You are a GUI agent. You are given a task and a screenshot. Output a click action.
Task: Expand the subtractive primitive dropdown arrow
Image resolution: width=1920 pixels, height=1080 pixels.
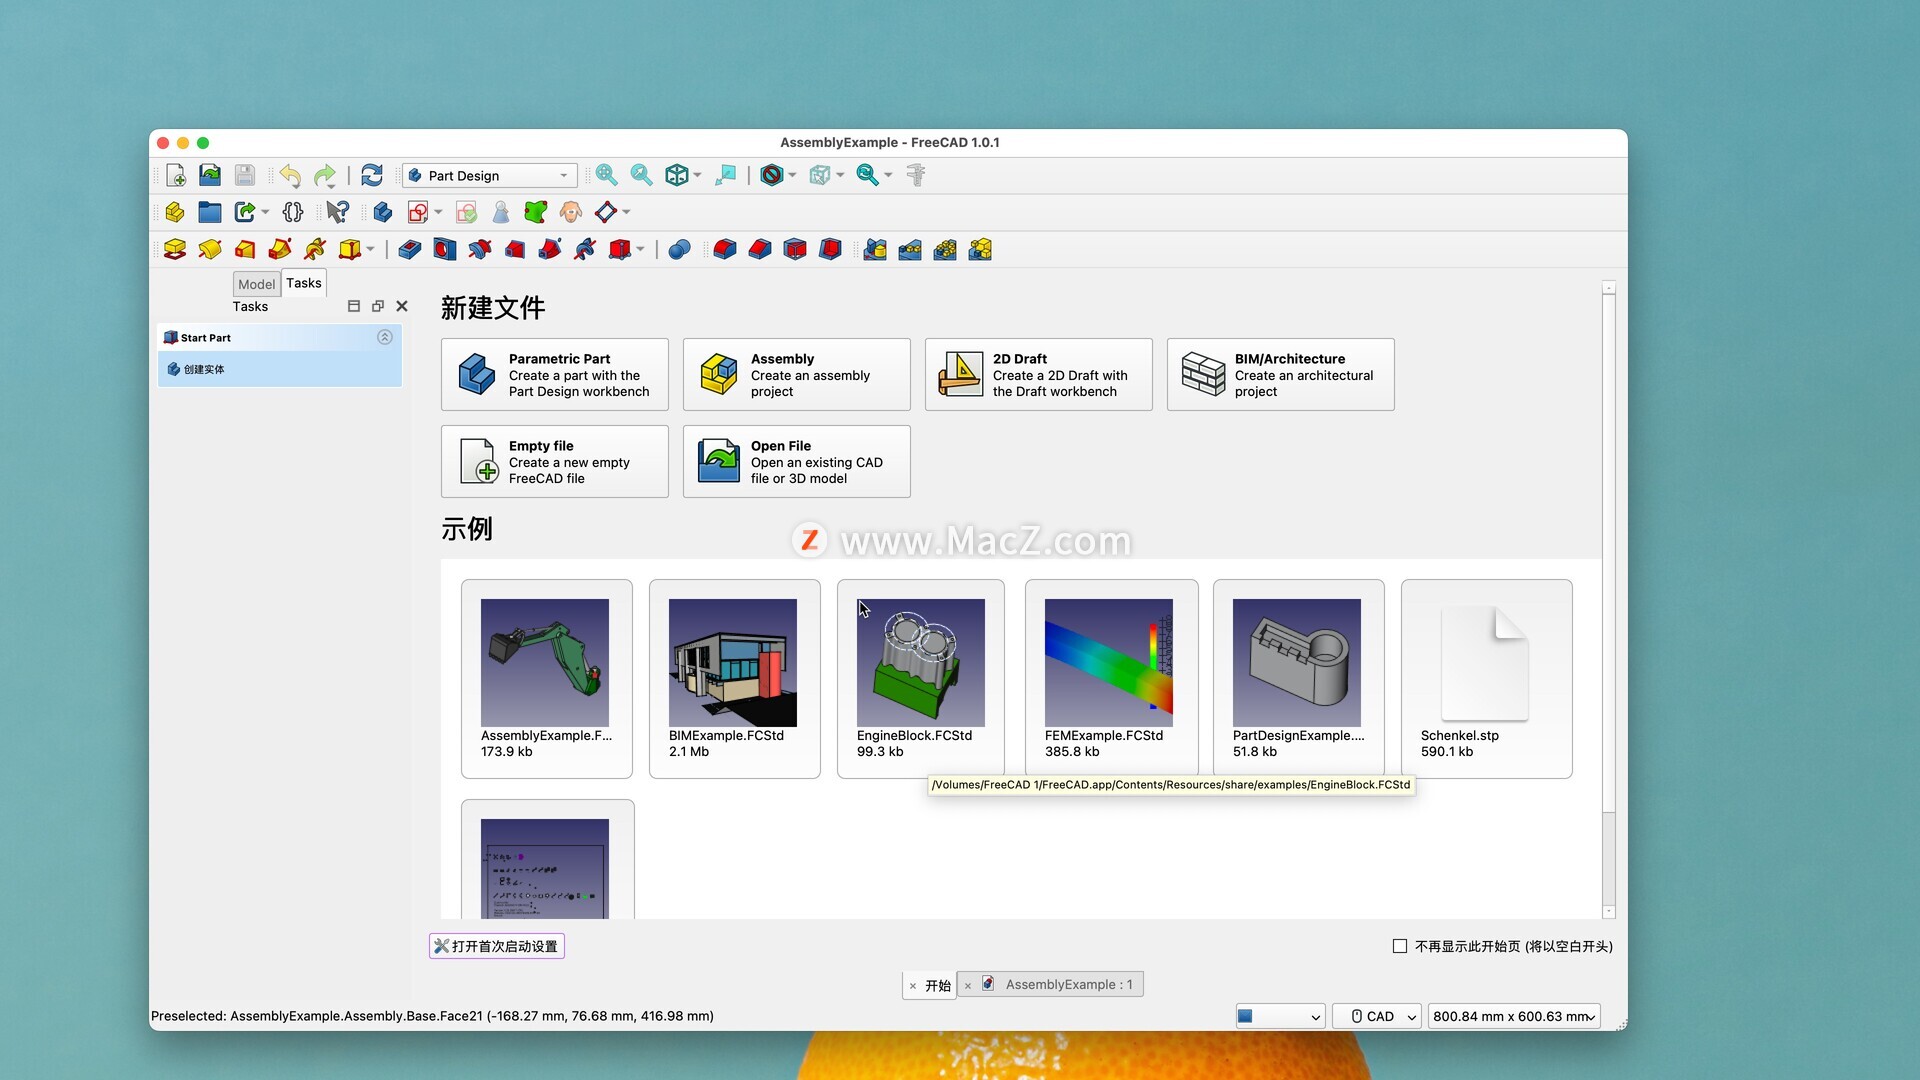640,250
